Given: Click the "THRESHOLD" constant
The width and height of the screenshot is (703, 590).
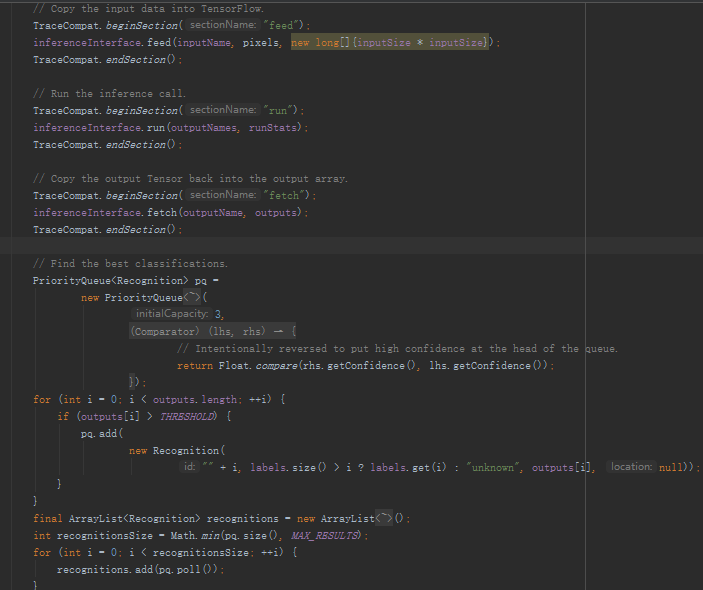Looking at the screenshot, I should (x=187, y=416).
